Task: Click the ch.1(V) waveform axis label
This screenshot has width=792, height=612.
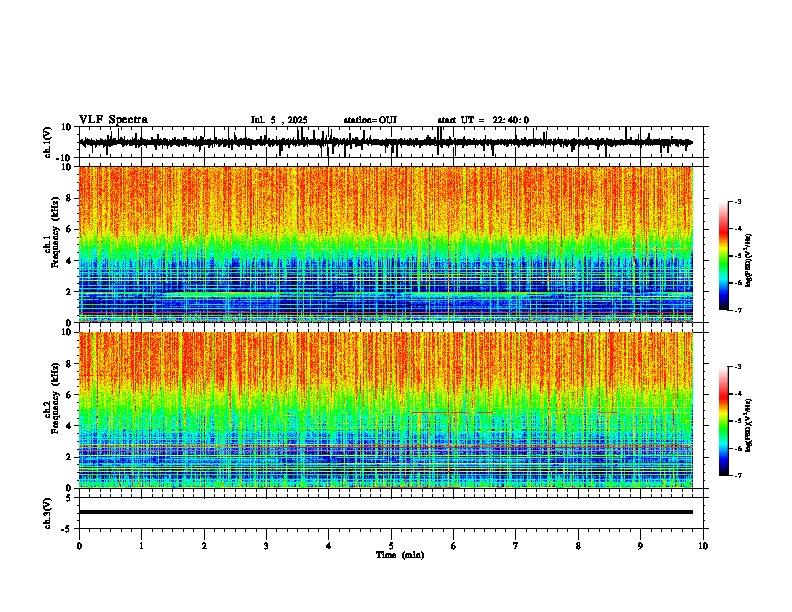Action: coord(48,142)
